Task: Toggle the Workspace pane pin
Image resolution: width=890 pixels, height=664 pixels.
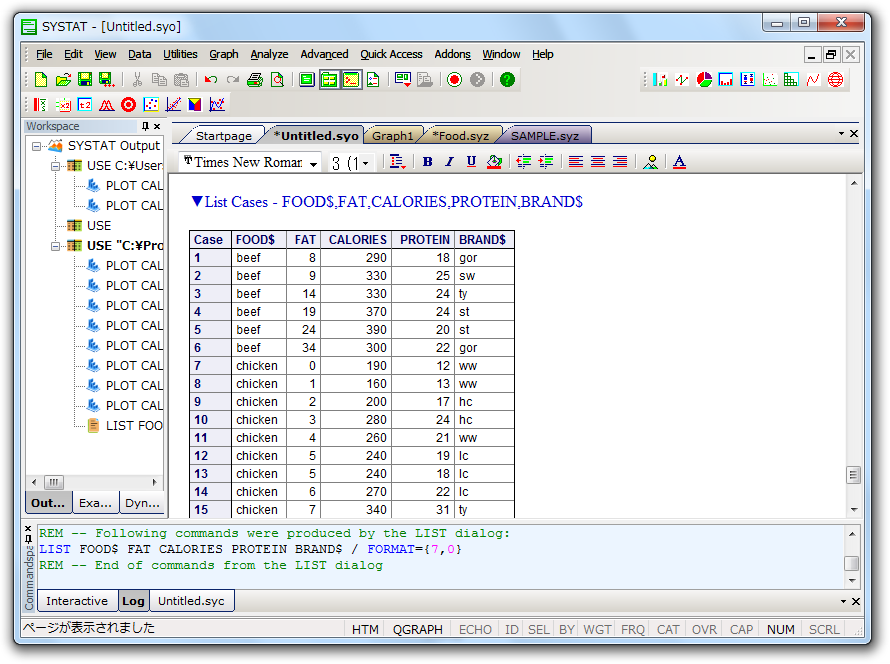Action: pos(145,126)
